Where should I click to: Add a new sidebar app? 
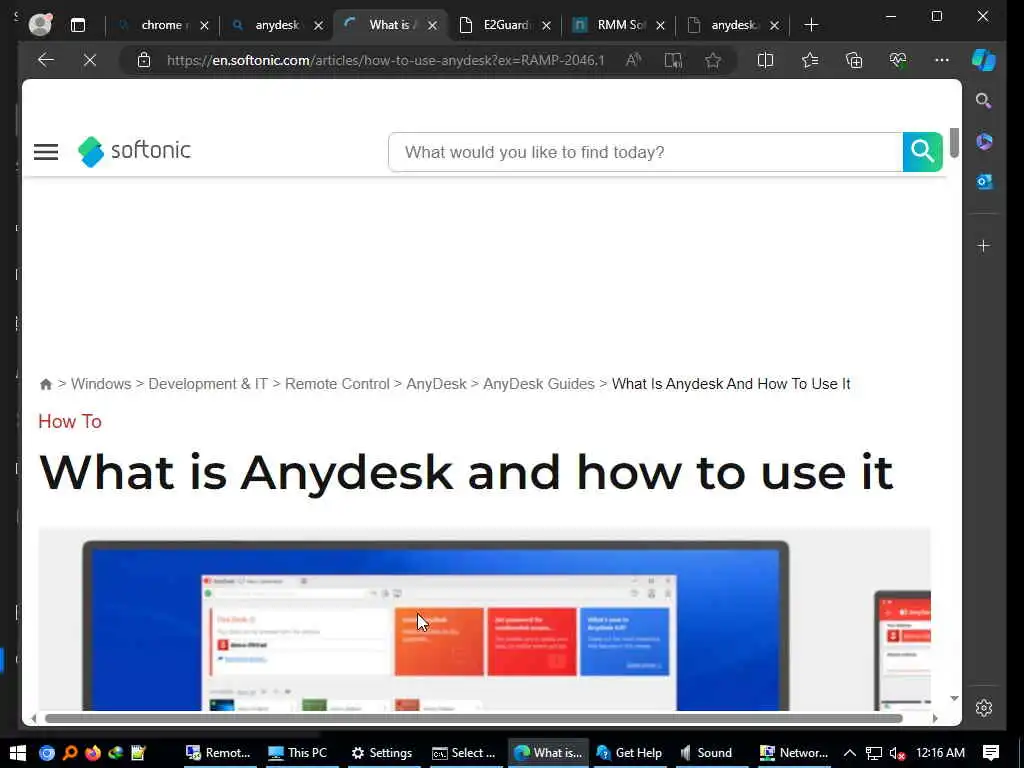(984, 246)
